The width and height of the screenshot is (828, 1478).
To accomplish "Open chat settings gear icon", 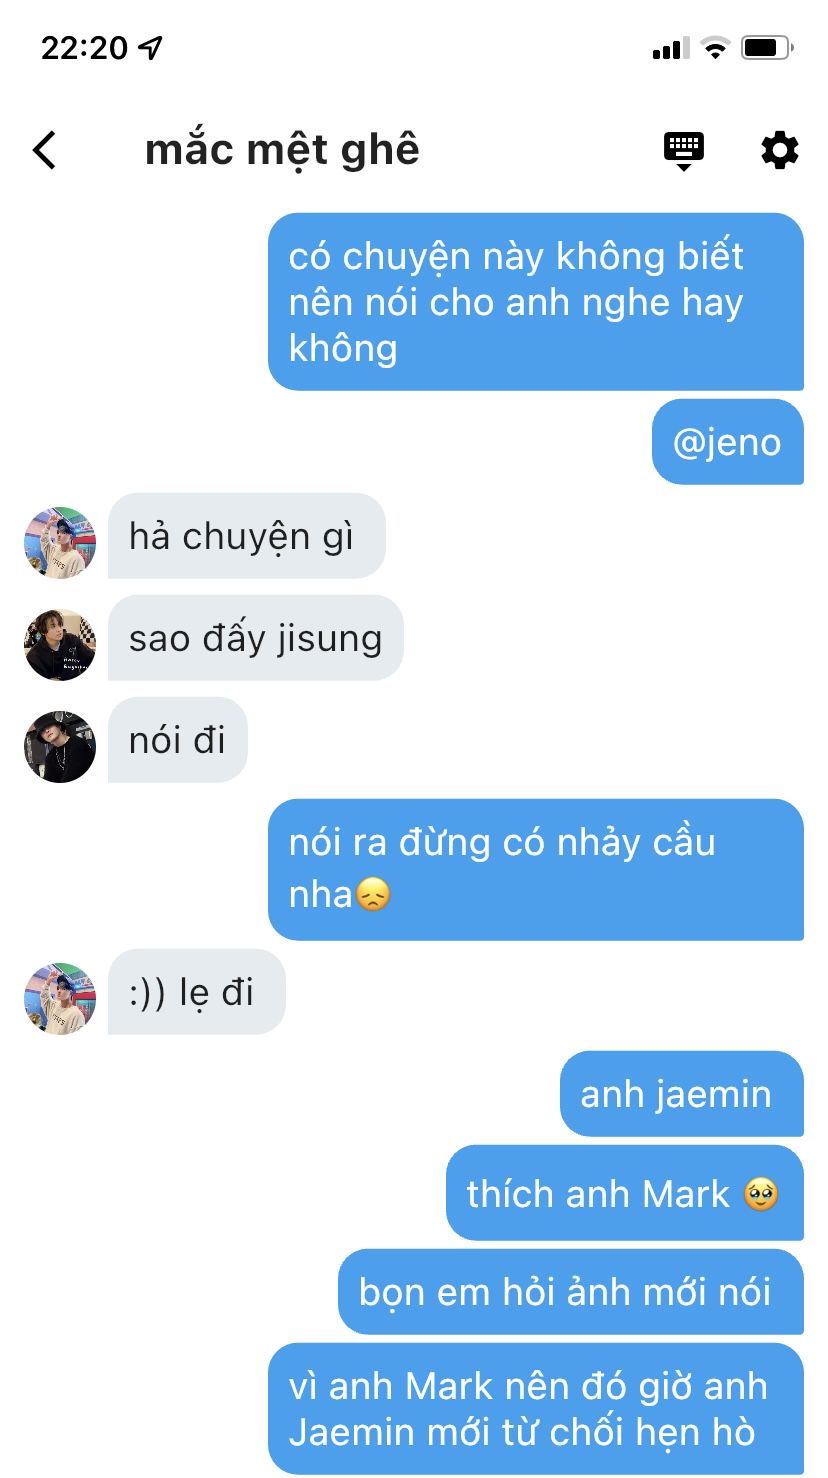I will click(780, 150).
